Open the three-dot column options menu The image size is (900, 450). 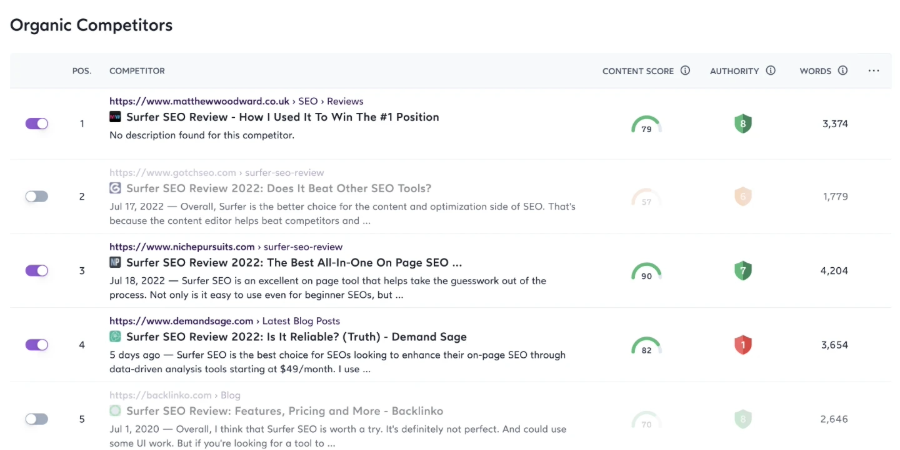(x=874, y=71)
